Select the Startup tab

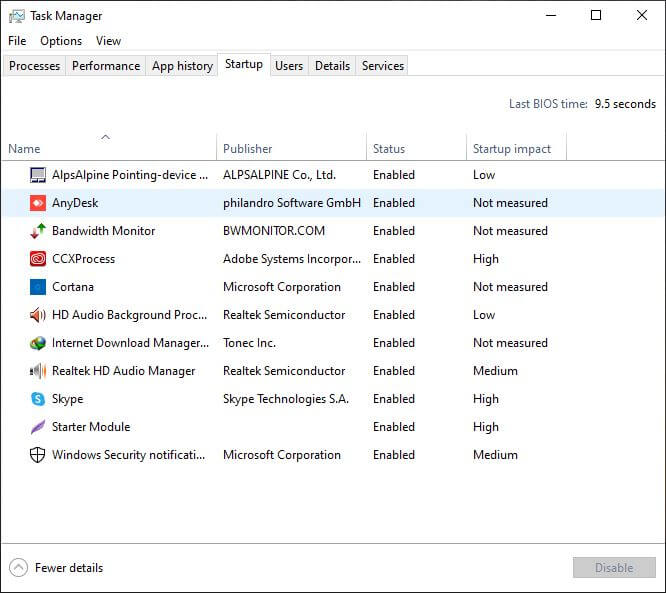click(244, 65)
